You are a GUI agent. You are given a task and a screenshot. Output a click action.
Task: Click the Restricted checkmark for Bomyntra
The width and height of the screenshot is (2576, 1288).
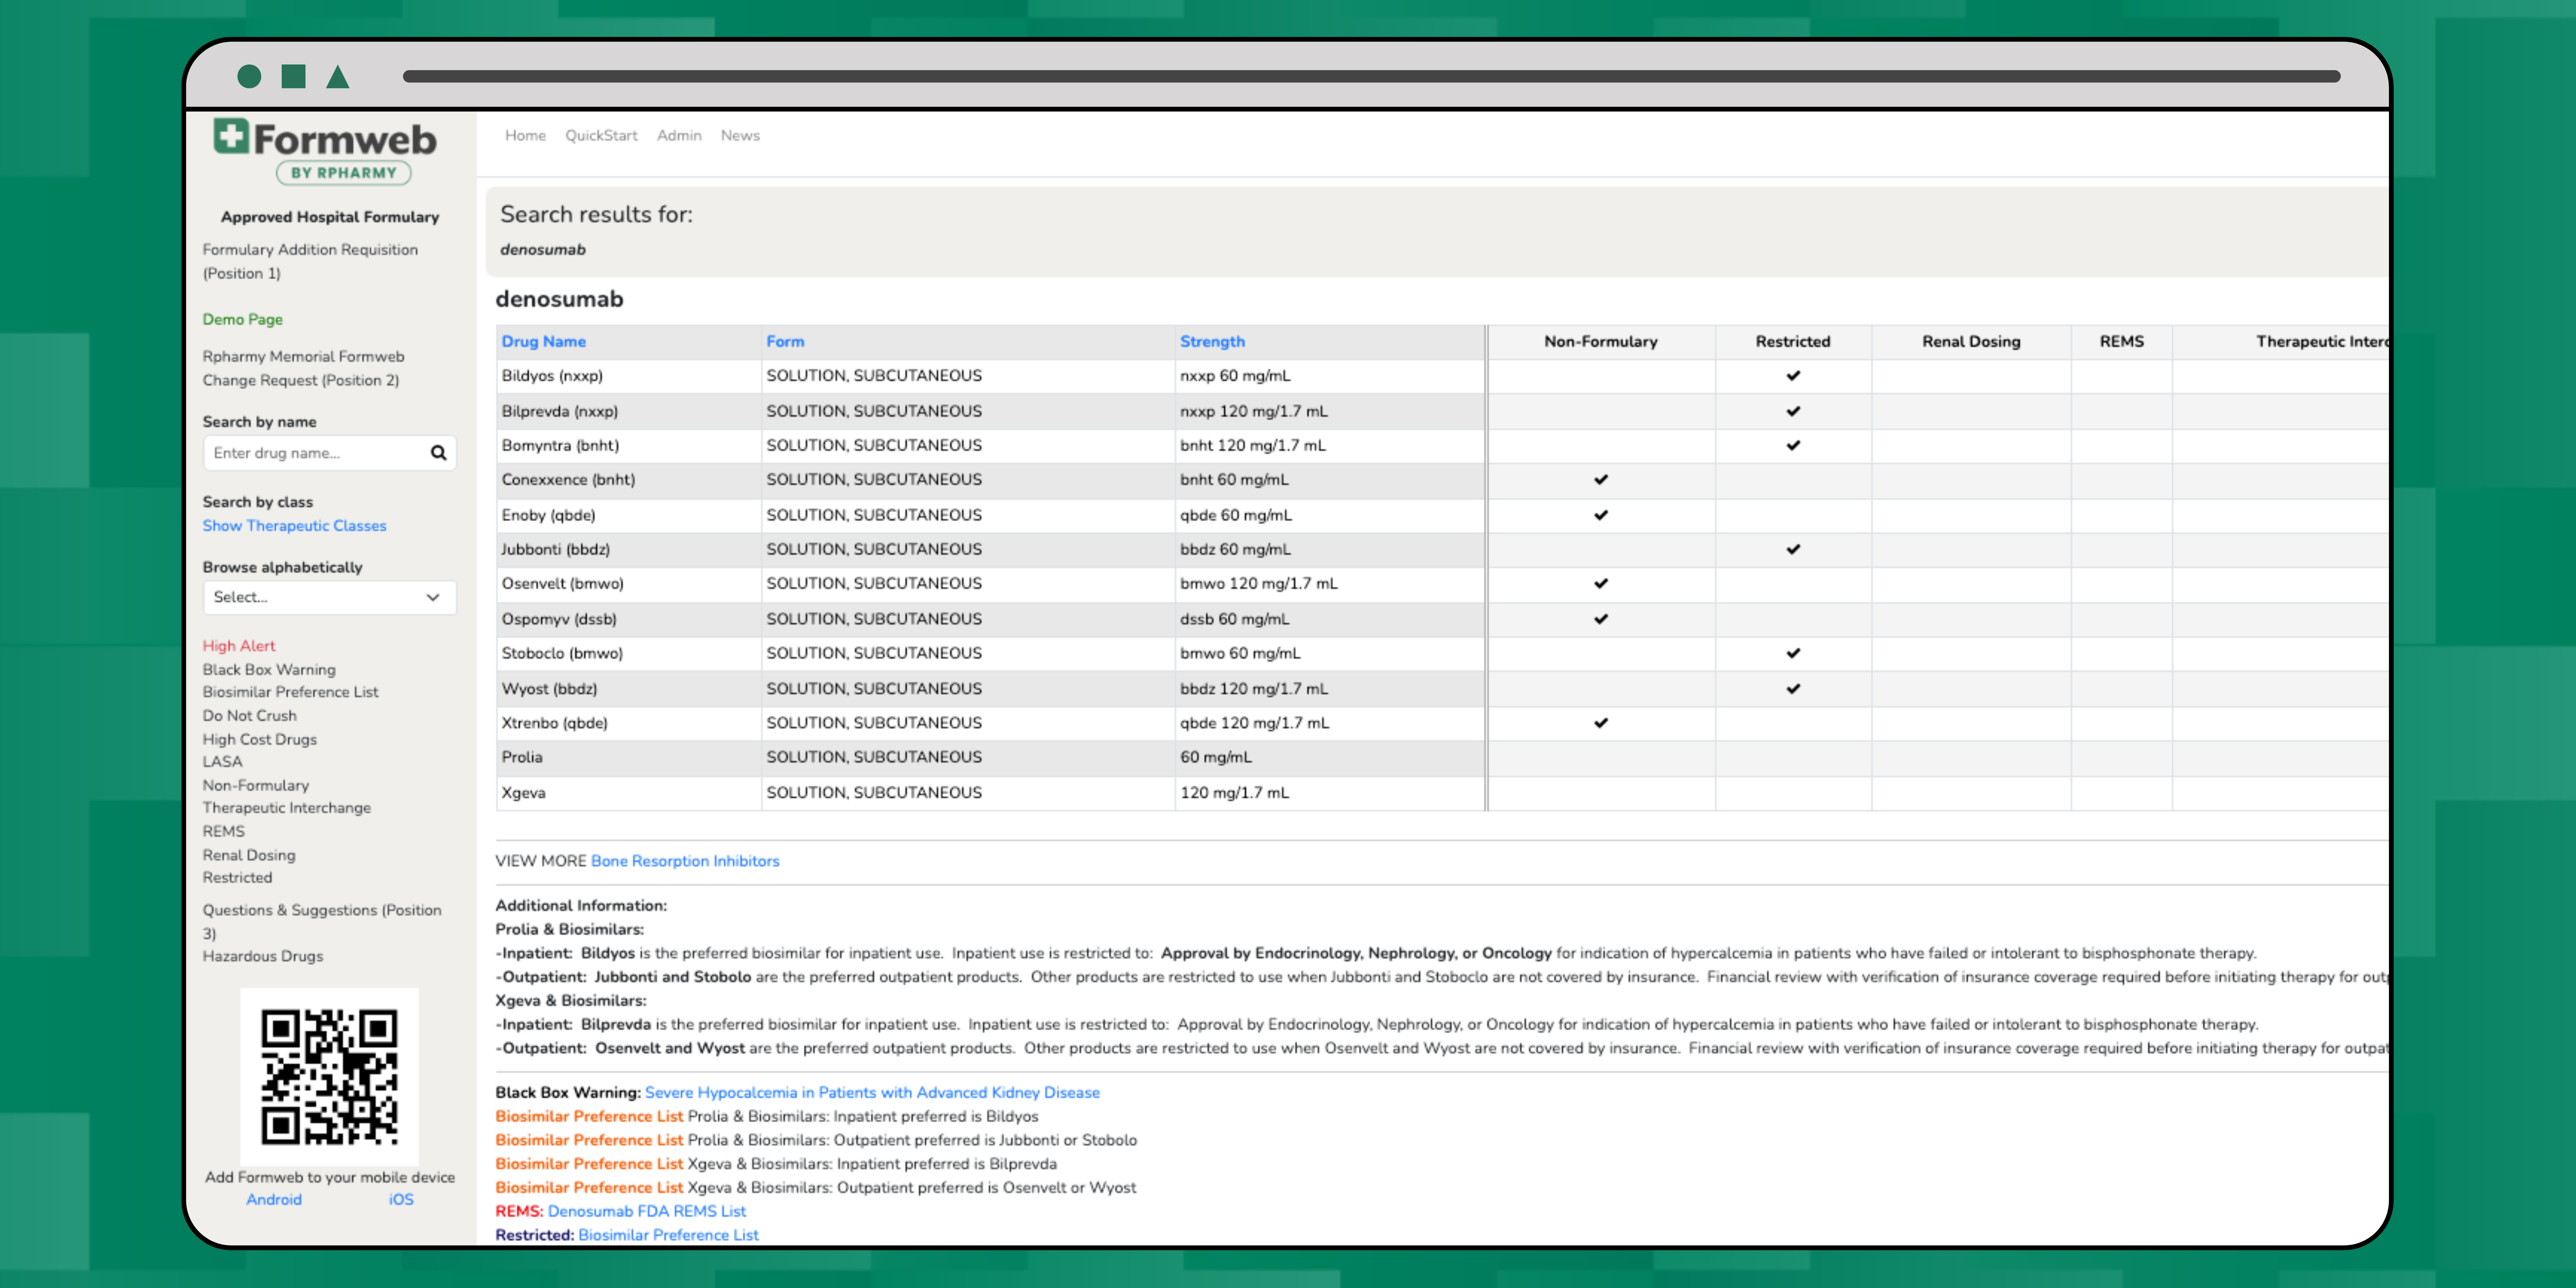click(x=1793, y=446)
